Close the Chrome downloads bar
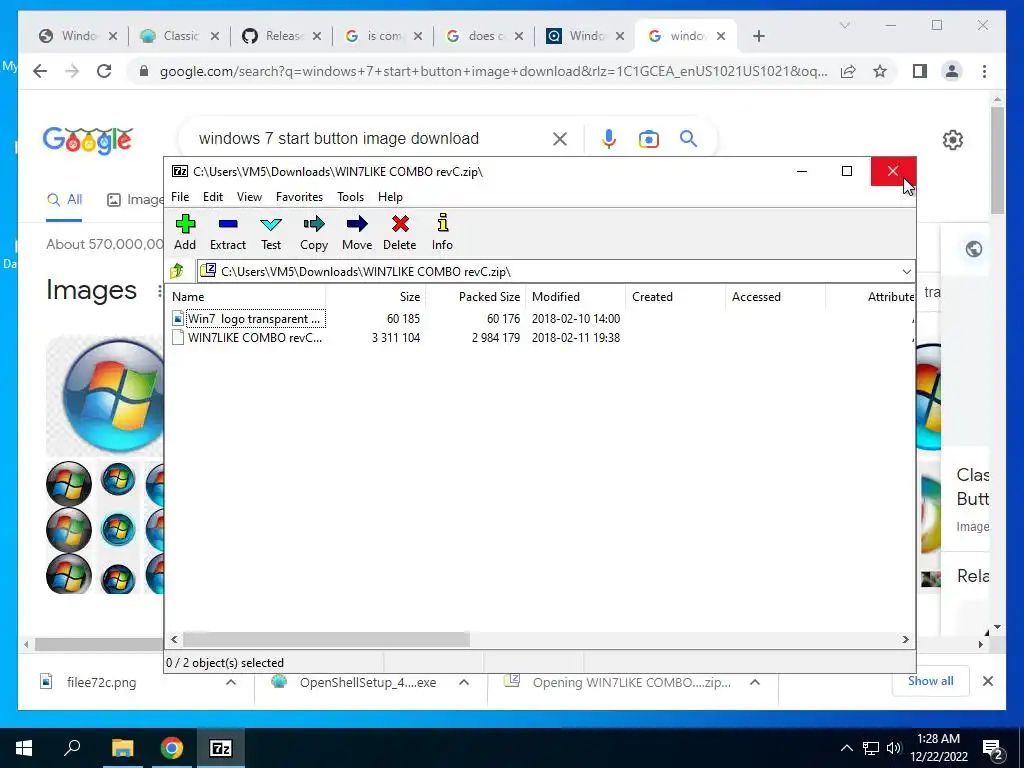This screenshot has width=1024, height=768. [x=987, y=681]
